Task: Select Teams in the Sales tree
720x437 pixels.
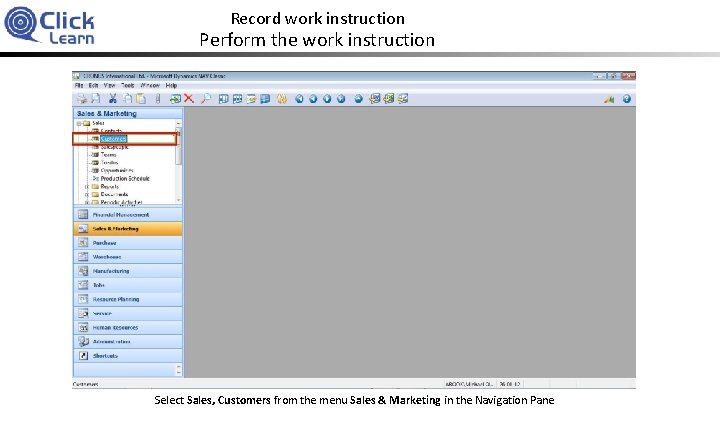Action: click(108, 155)
